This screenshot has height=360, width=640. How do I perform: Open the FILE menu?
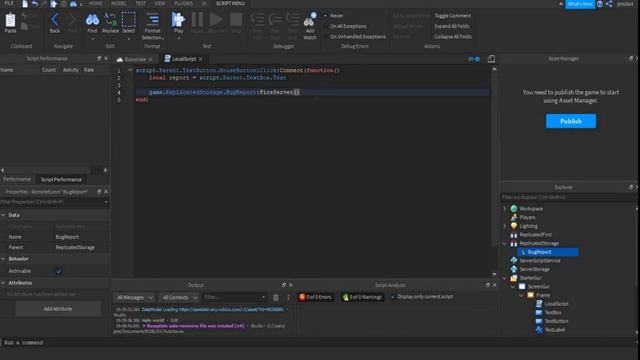tap(9, 3)
